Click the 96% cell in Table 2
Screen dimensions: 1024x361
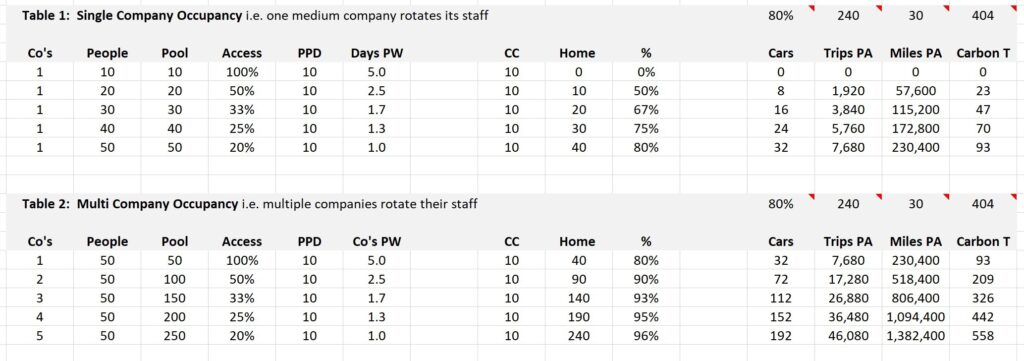(x=646, y=336)
